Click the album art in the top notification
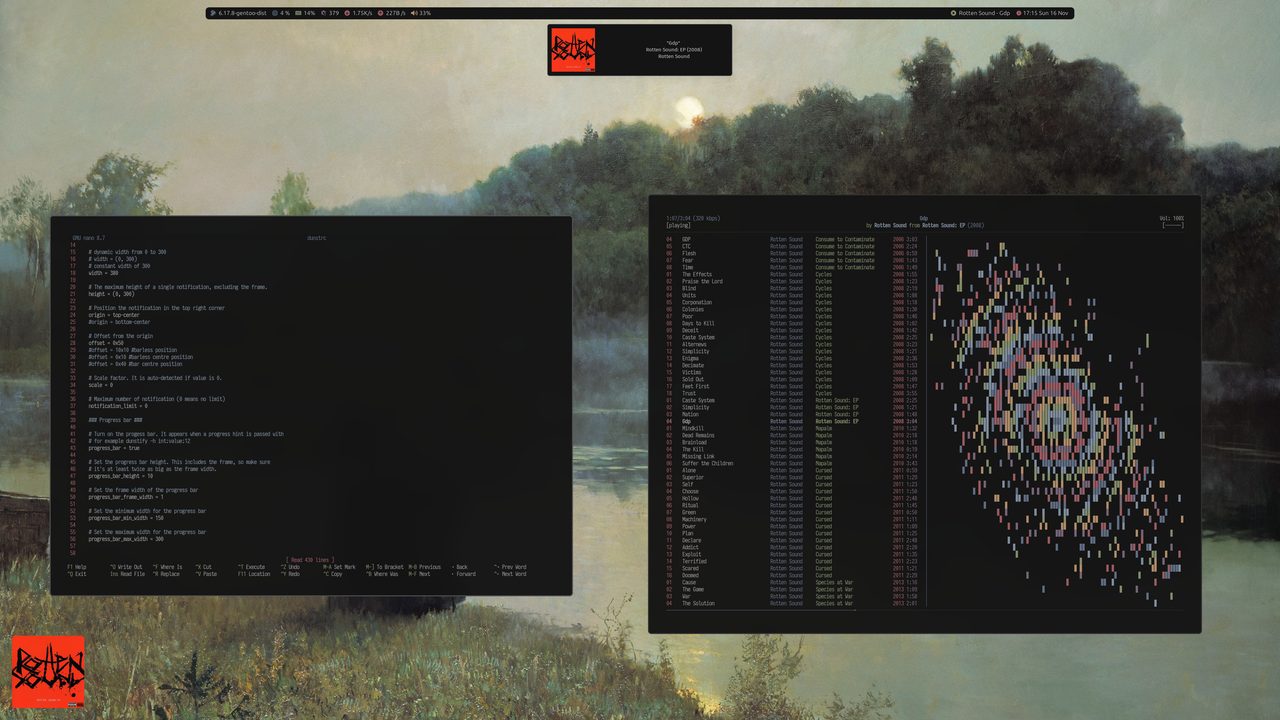This screenshot has height=720, width=1280. 573,50
